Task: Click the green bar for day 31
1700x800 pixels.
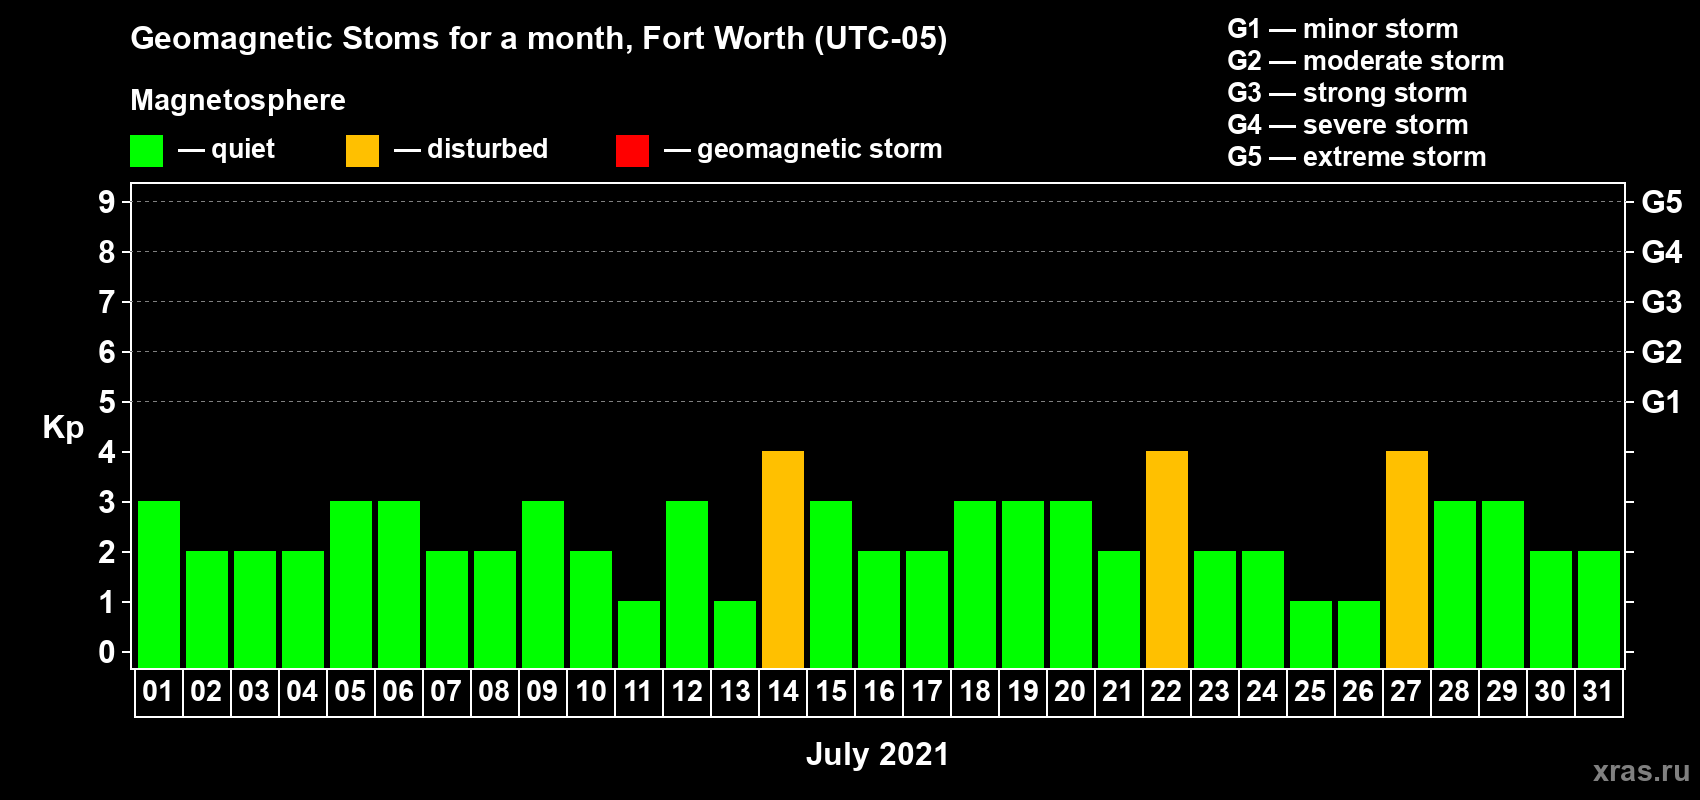Action: (1599, 610)
